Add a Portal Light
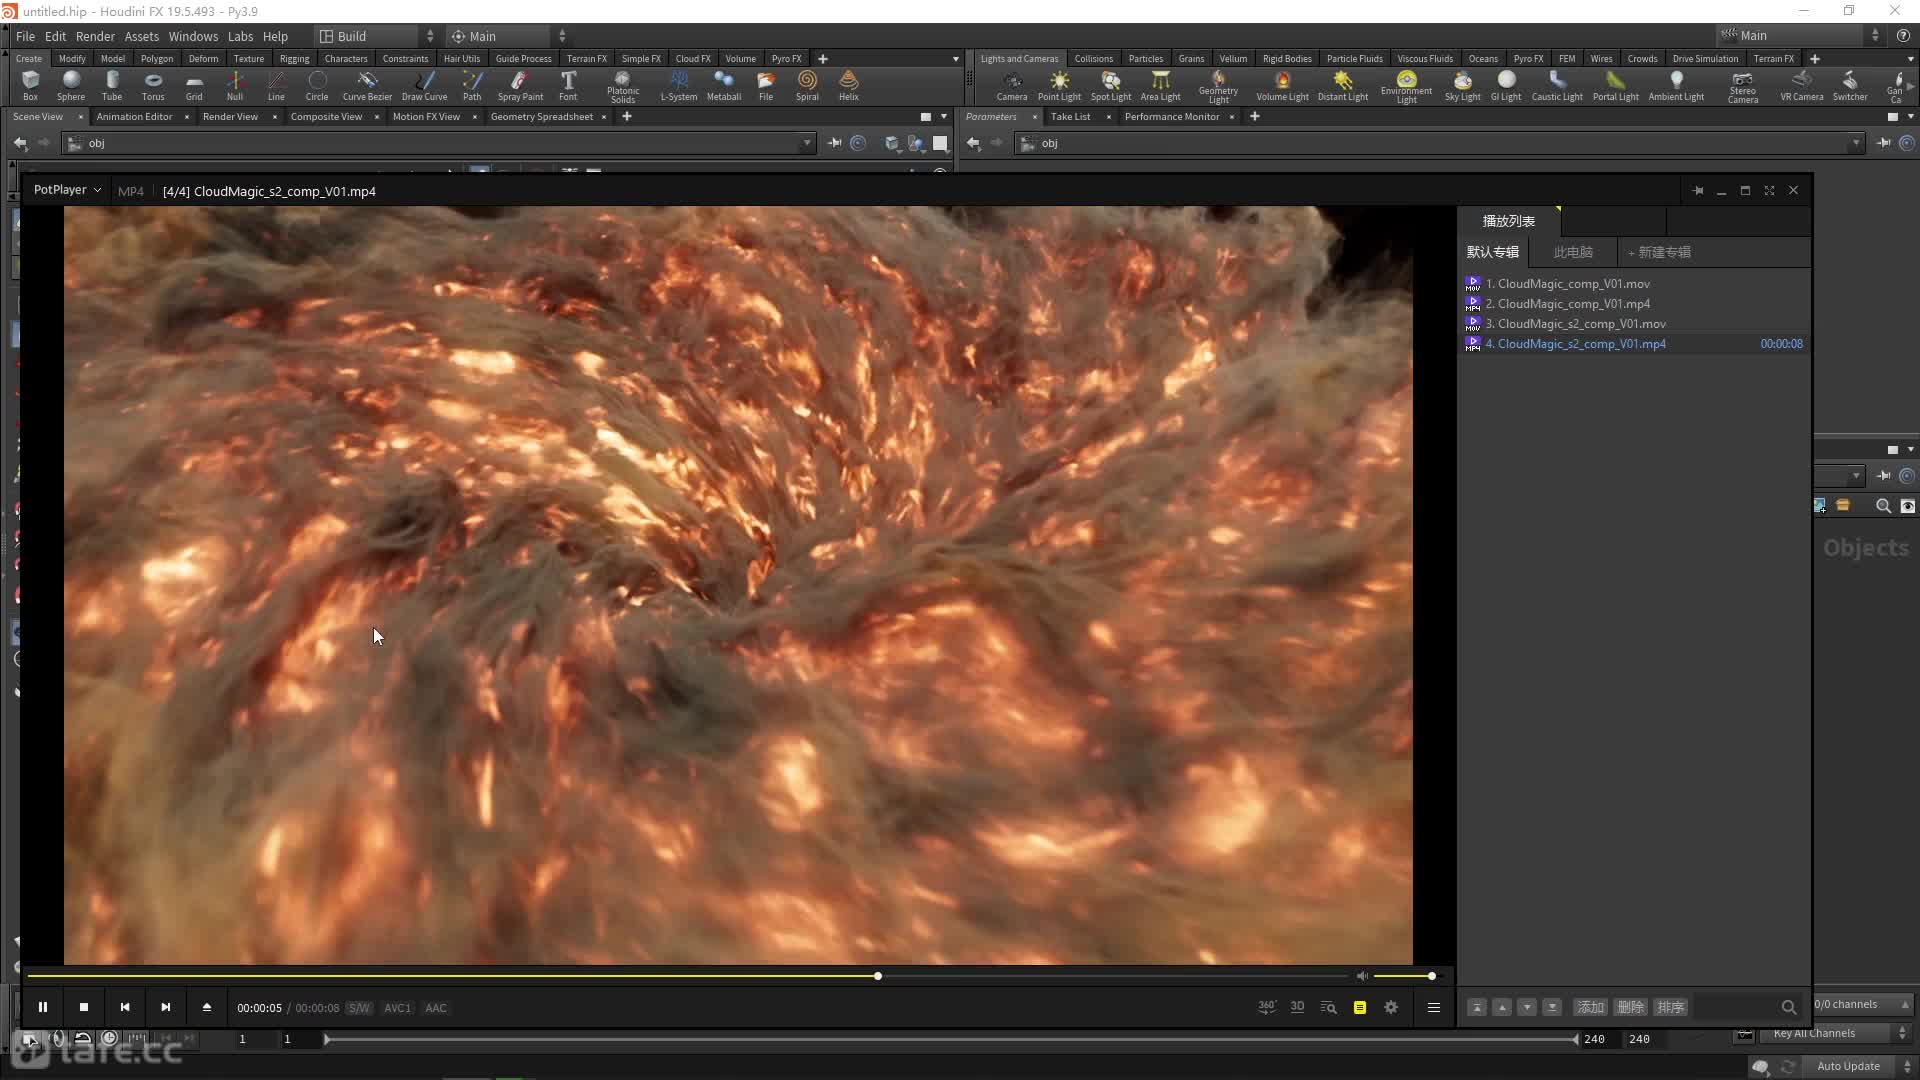Image resolution: width=1920 pixels, height=1080 pixels. click(1616, 86)
